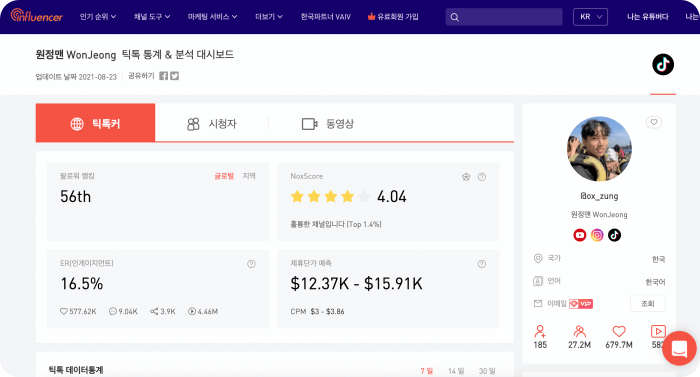Screen dimensions: 700x377
Task: Open the 마케팅 서비스 dropdown
Action: [212, 17]
